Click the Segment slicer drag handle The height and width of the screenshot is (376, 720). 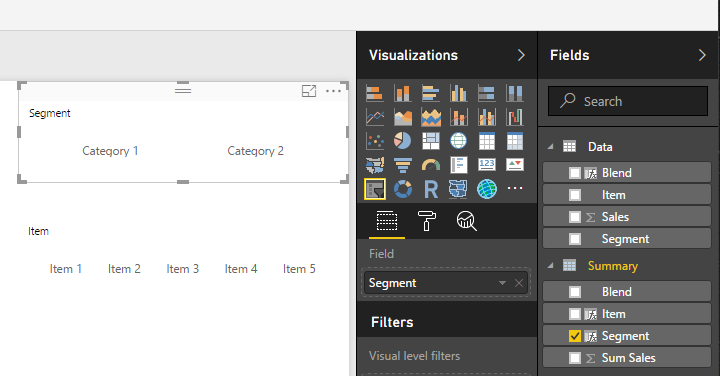[x=183, y=90]
